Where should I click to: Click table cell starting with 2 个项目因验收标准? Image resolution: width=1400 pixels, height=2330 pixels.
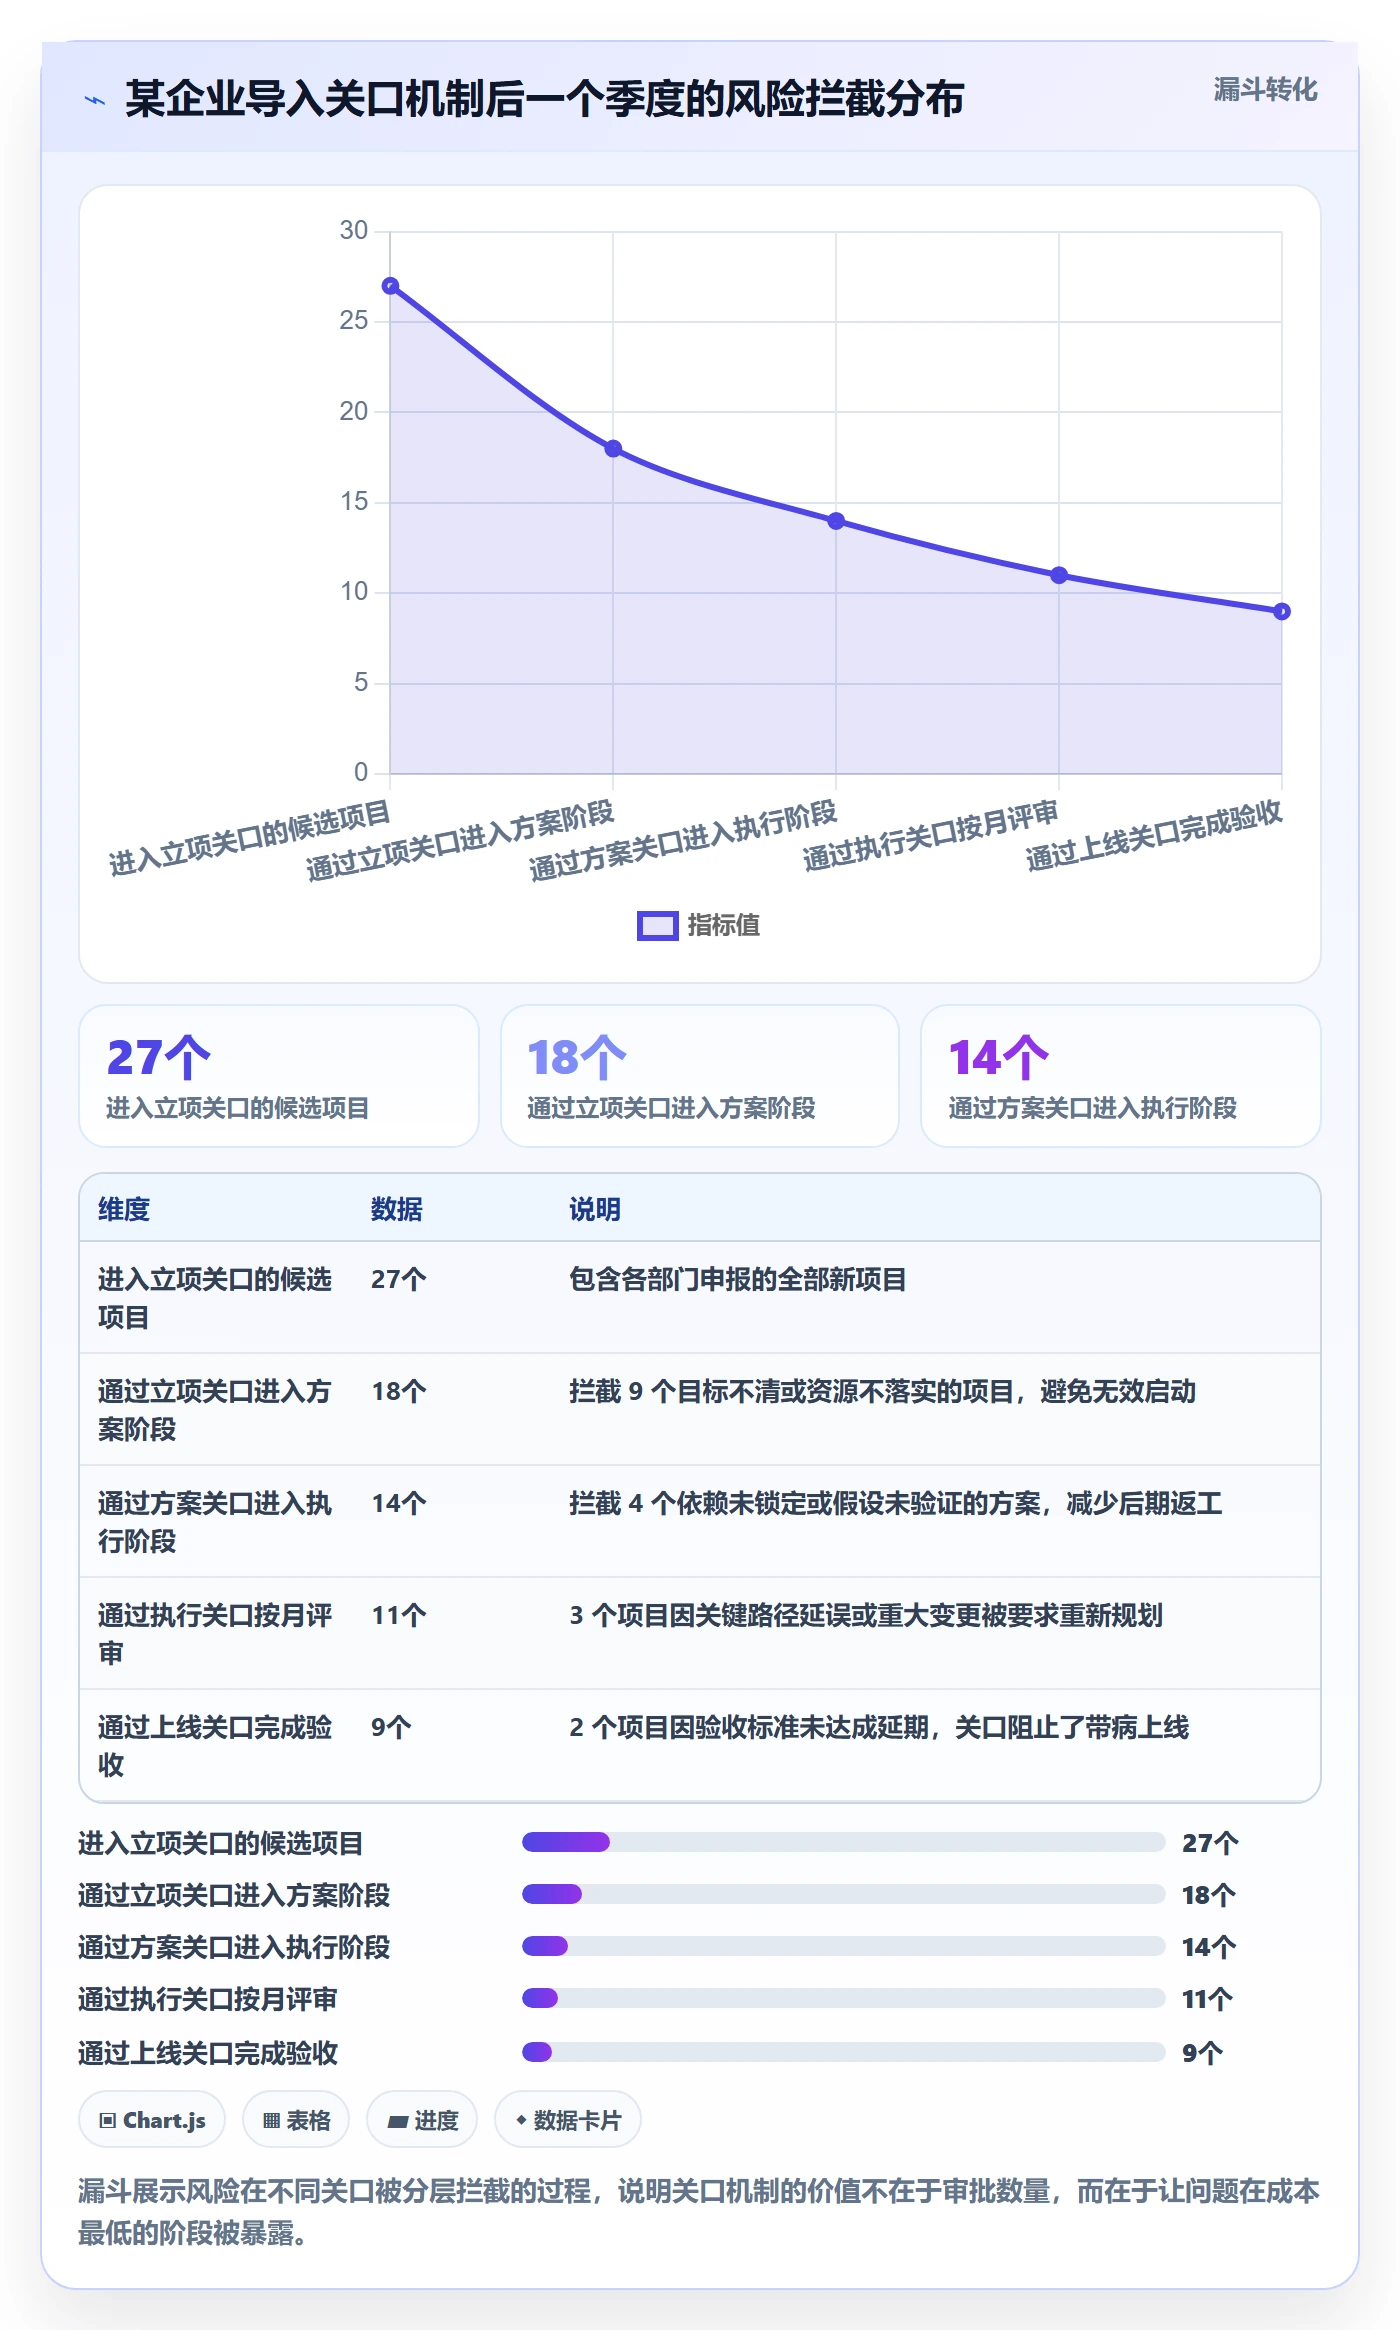[879, 1728]
